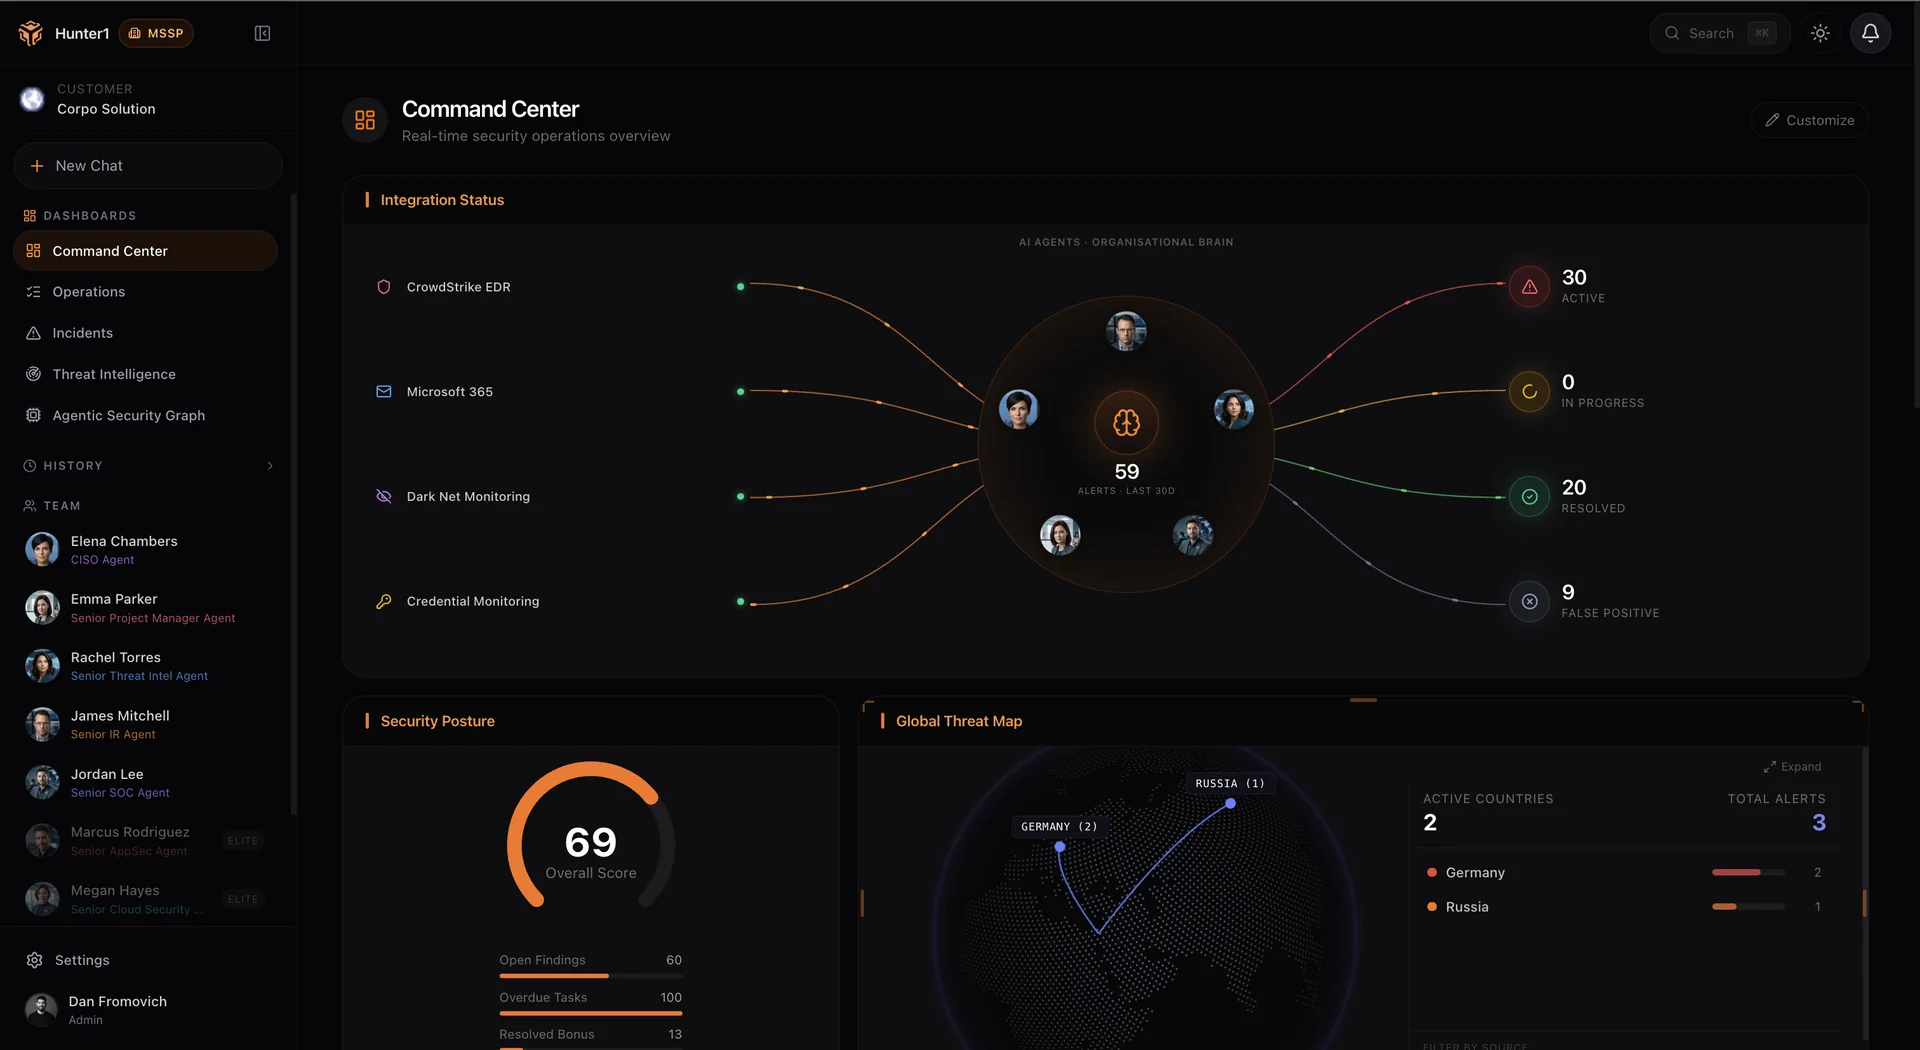Open the Command Center dashboard item

pos(146,251)
